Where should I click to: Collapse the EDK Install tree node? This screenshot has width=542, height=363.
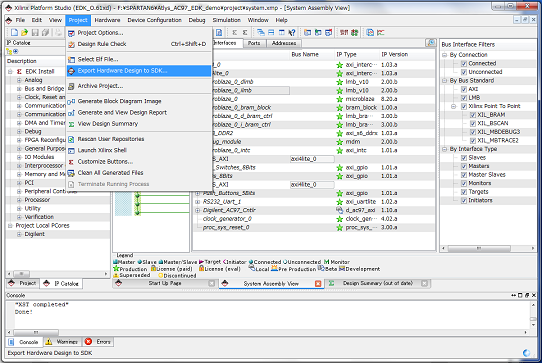pos(10,72)
